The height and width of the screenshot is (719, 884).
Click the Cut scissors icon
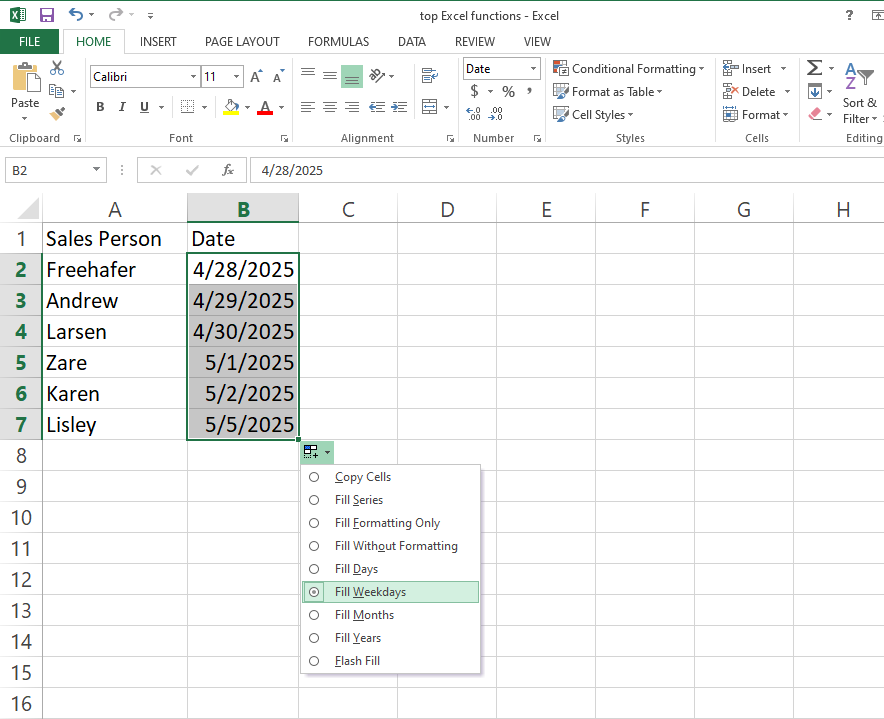[57, 68]
